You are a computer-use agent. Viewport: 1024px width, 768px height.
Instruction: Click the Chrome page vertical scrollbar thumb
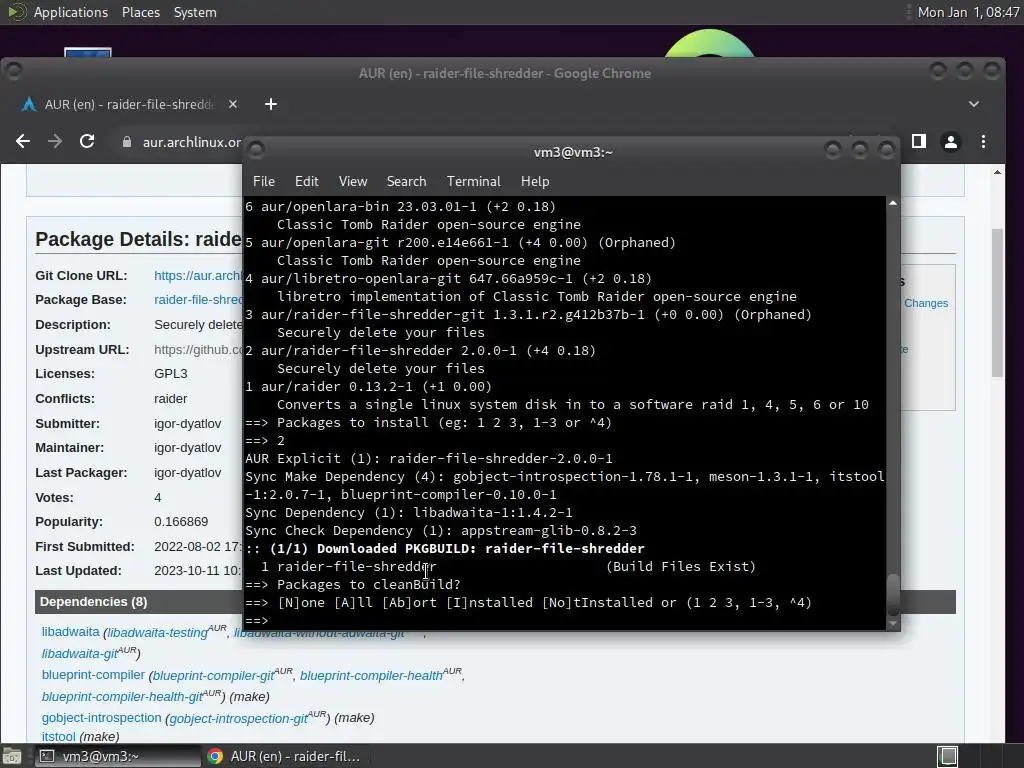[x=997, y=303]
